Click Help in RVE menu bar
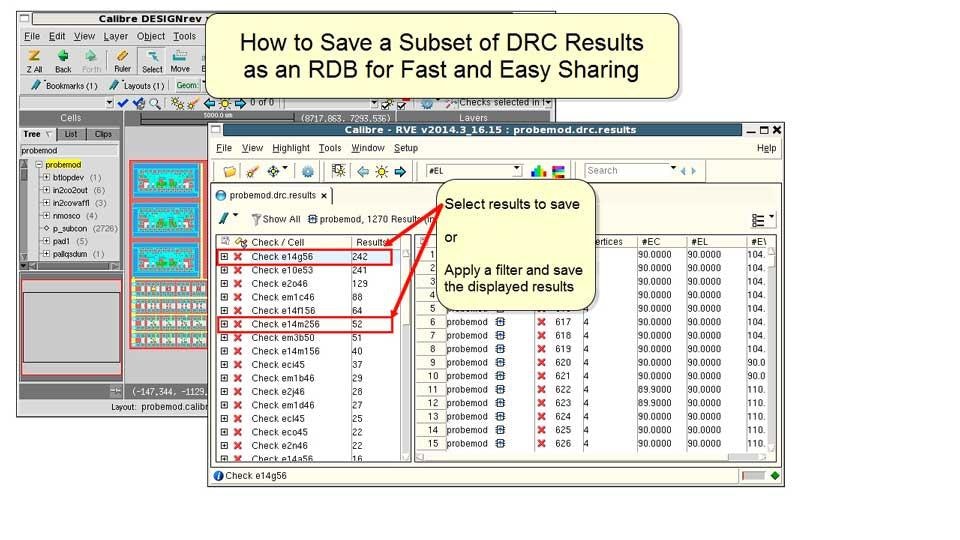Screen dimensions: 960x540 pos(766,148)
